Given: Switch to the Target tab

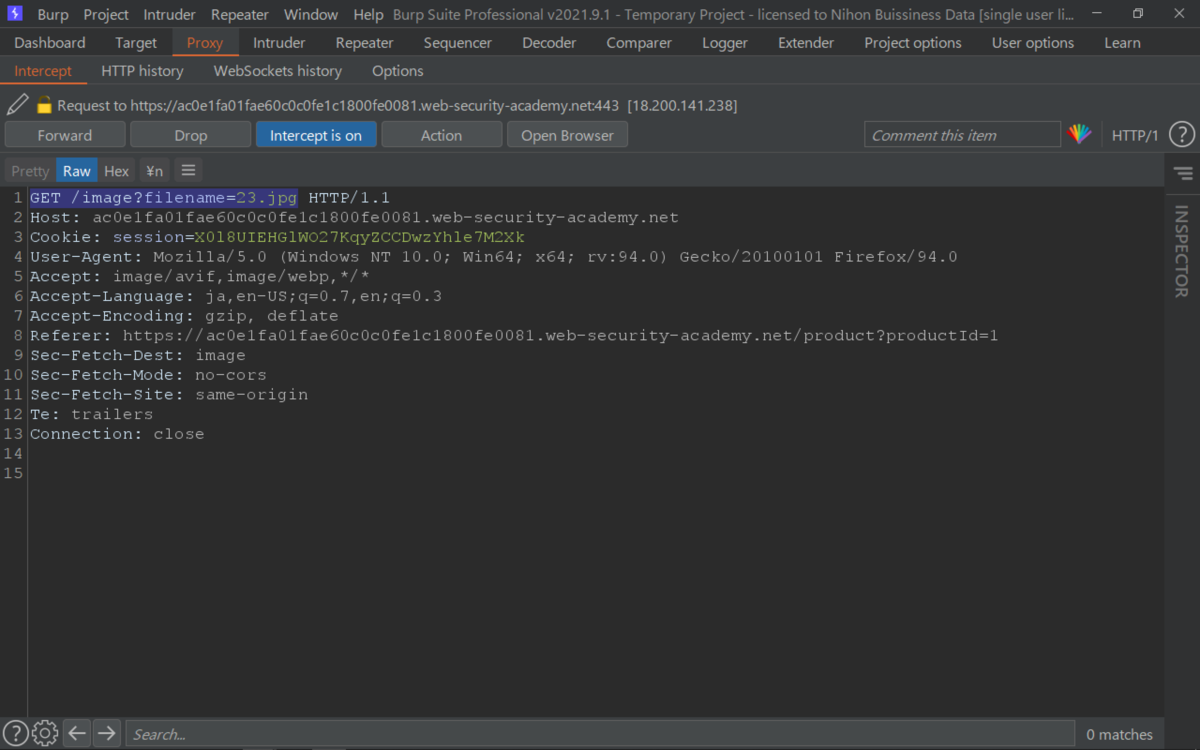Looking at the screenshot, I should [136, 43].
